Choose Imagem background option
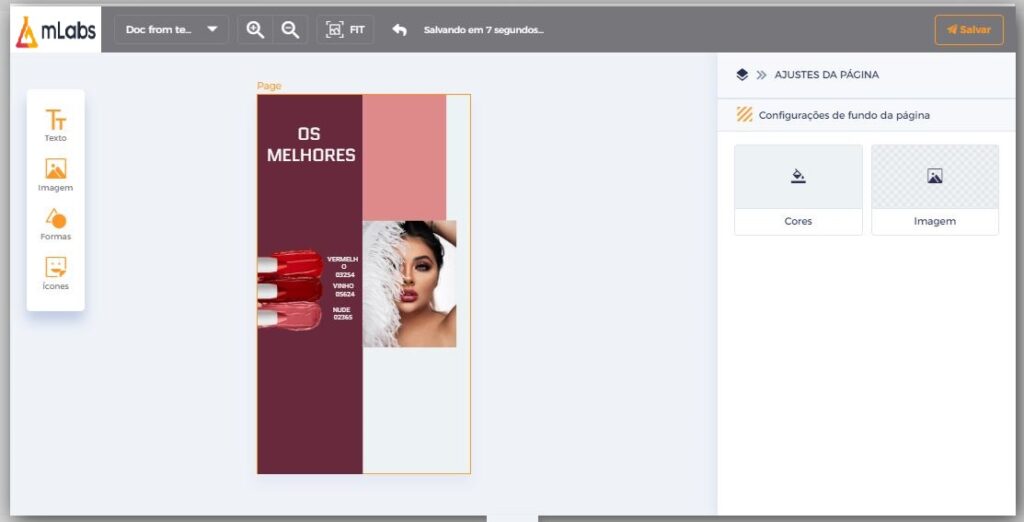Screen dimensions: 1024x522 pyautogui.click(x=935, y=189)
